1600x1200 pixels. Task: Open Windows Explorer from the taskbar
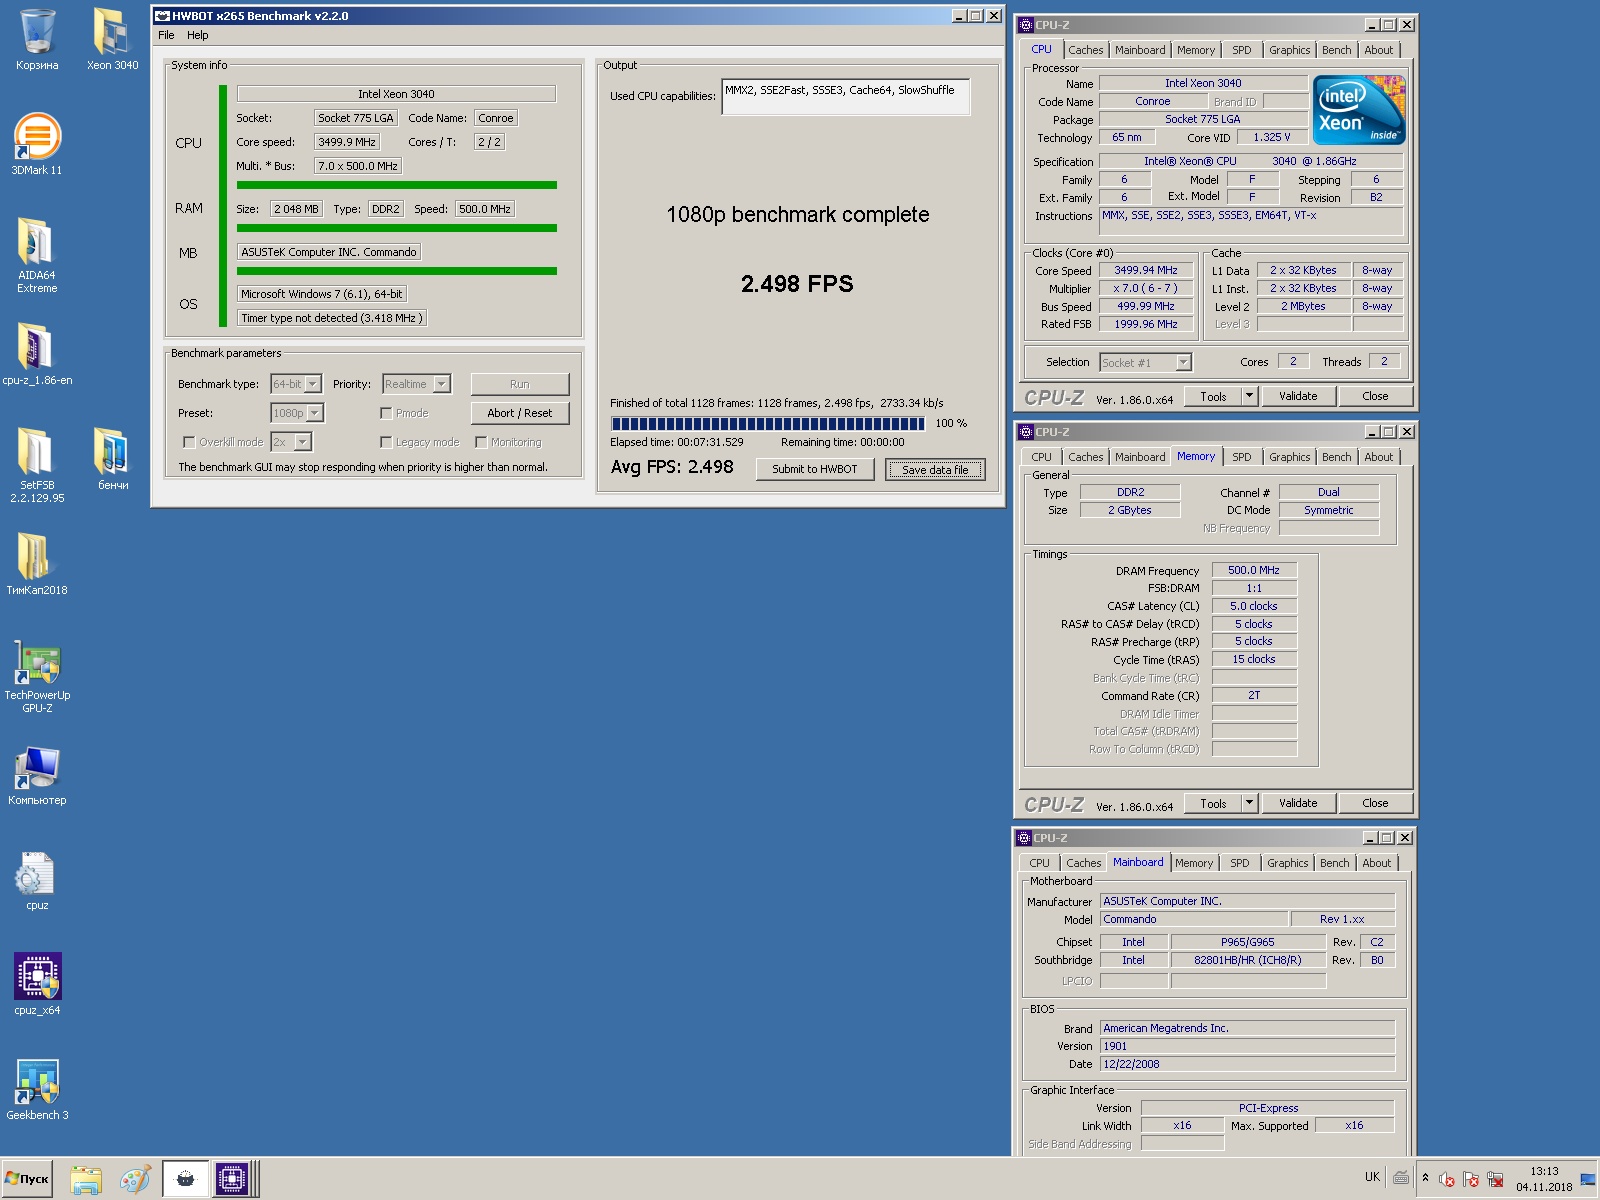pos(86,1180)
